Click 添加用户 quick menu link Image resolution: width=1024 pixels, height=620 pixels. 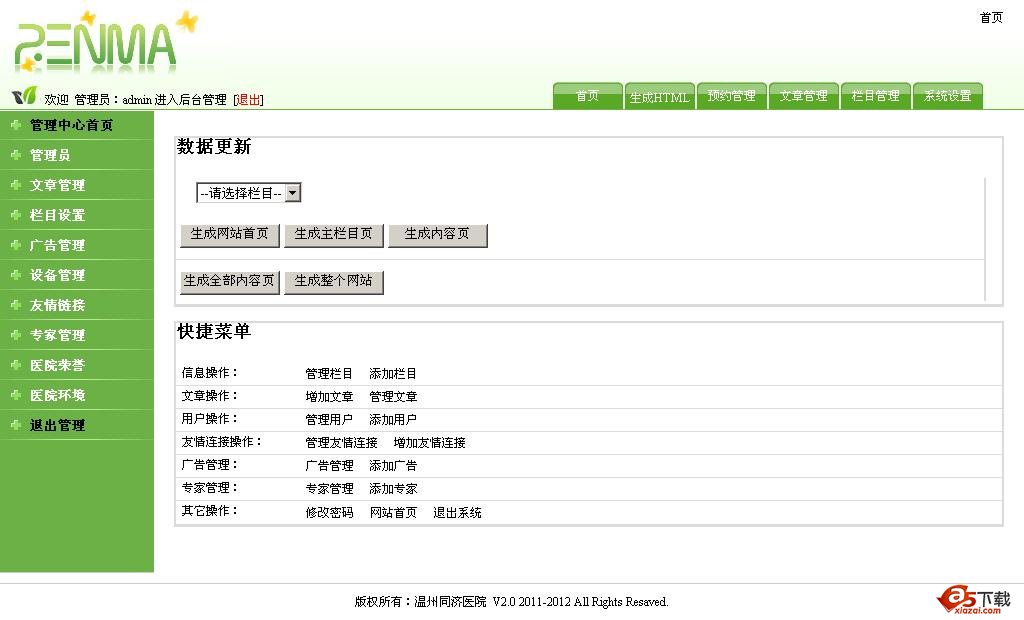point(392,419)
